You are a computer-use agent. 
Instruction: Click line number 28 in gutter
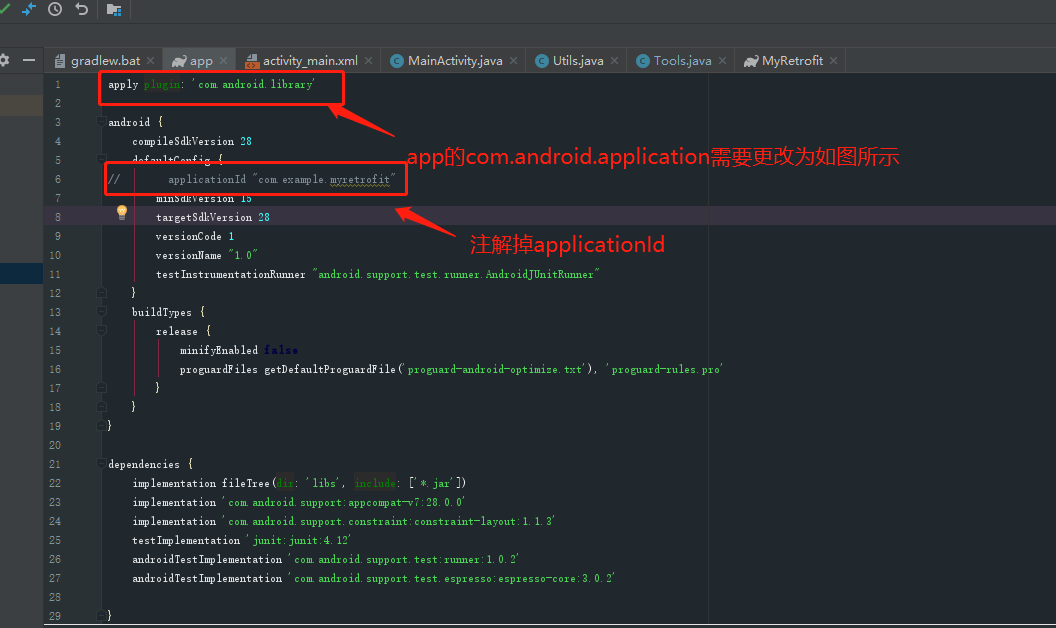pyautogui.click(x=55, y=597)
